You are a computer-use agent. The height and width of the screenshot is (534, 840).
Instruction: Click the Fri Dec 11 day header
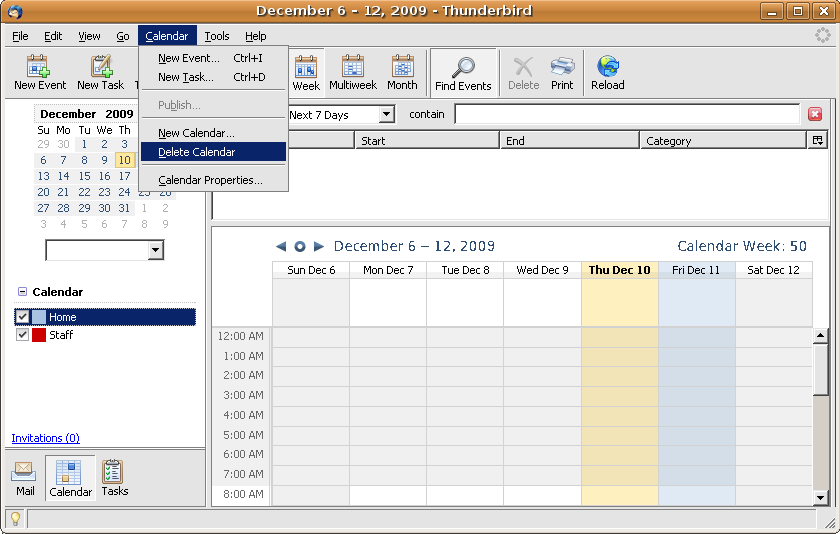(x=696, y=270)
